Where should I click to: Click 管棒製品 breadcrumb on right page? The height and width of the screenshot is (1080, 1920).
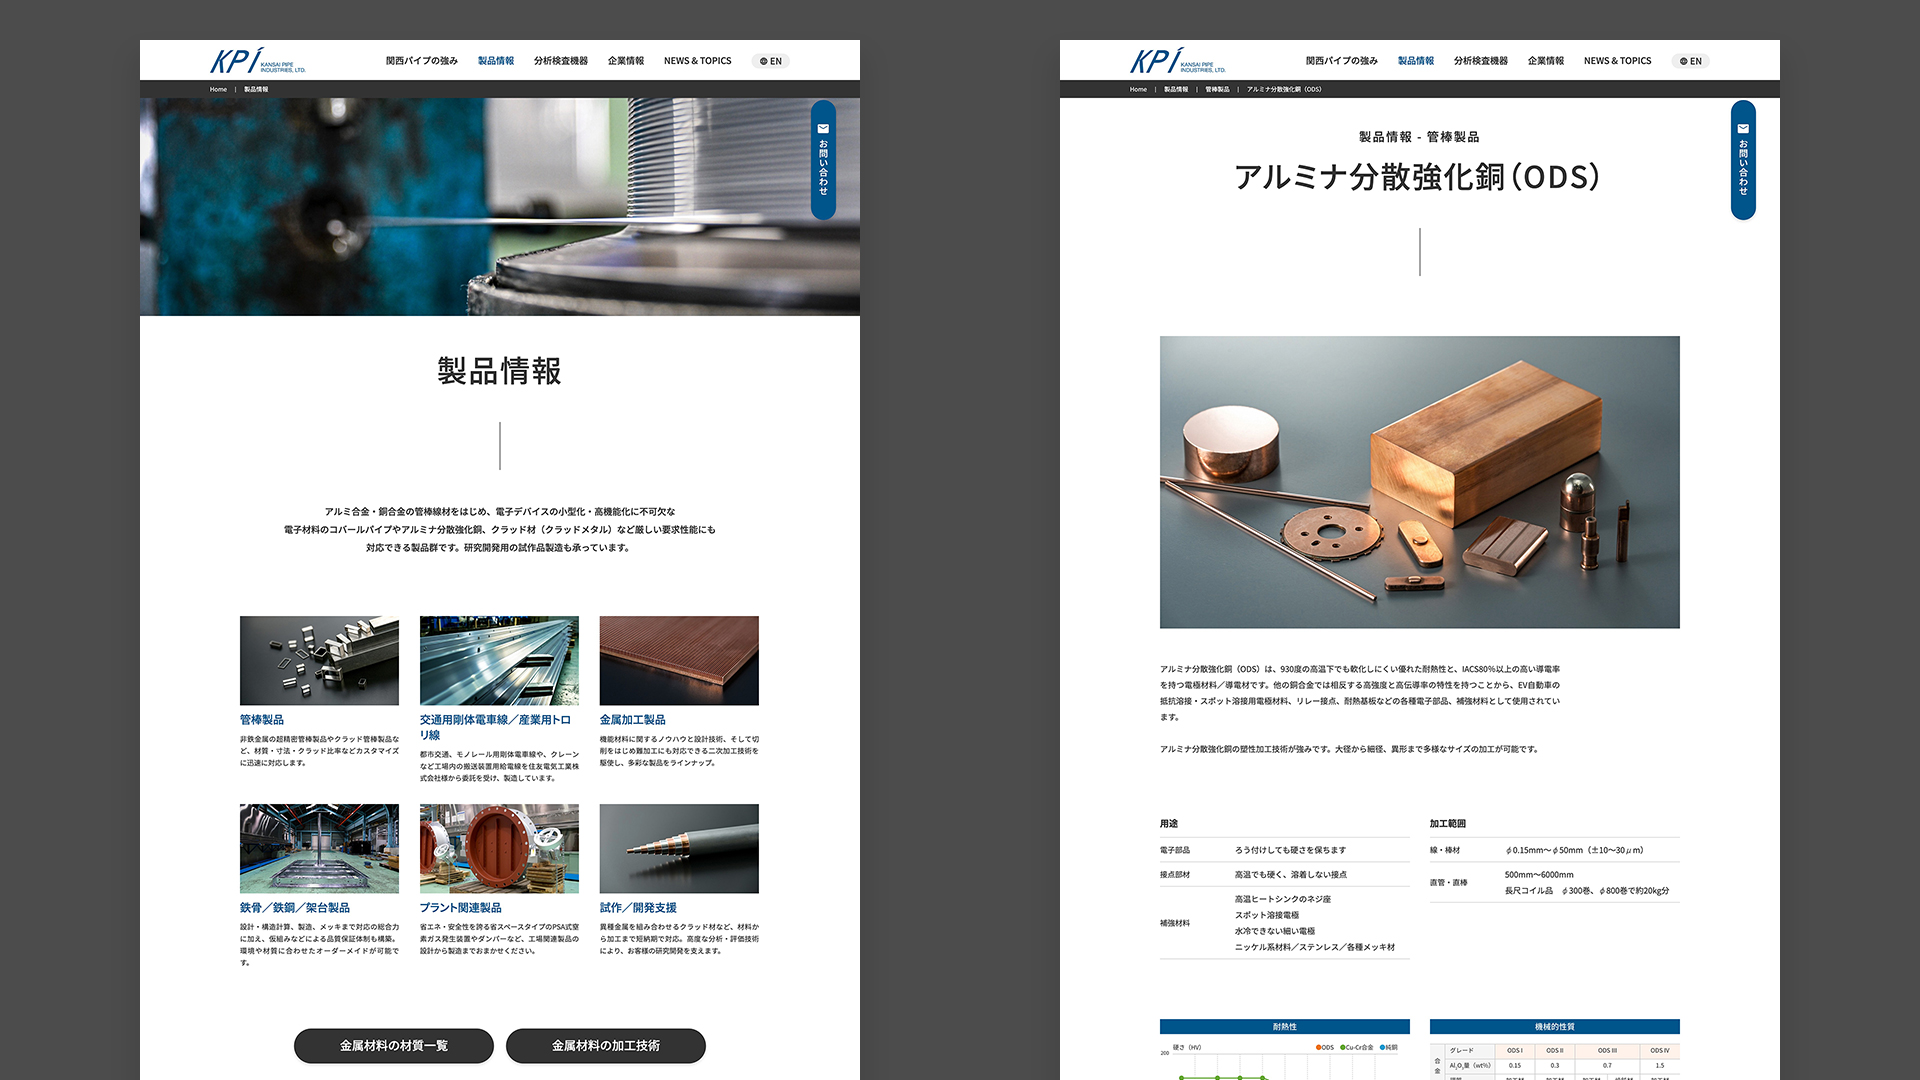point(1217,89)
